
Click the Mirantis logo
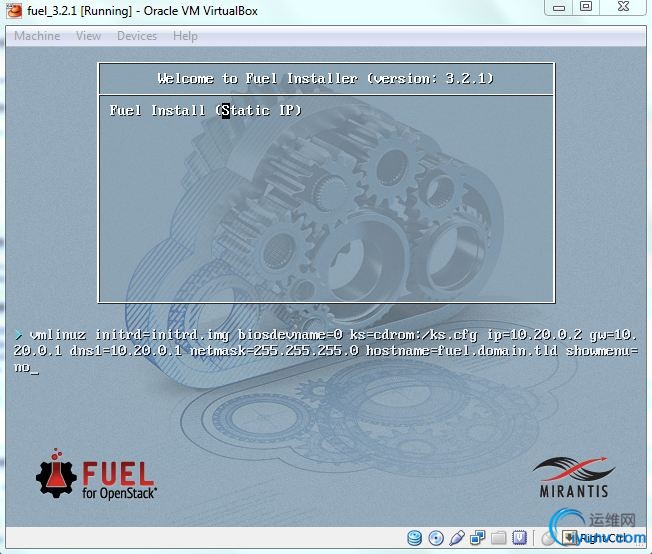(574, 477)
